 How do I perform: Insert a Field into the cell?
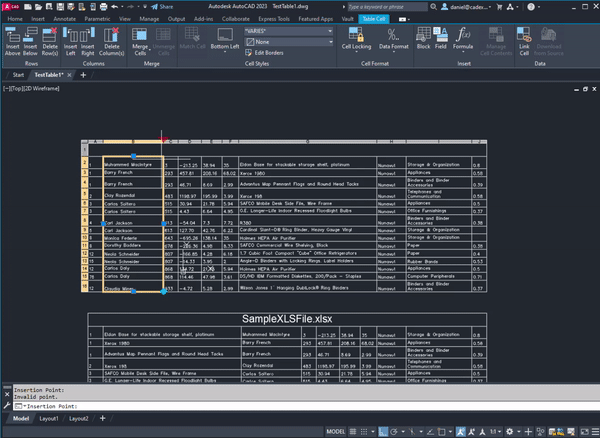(x=439, y=35)
